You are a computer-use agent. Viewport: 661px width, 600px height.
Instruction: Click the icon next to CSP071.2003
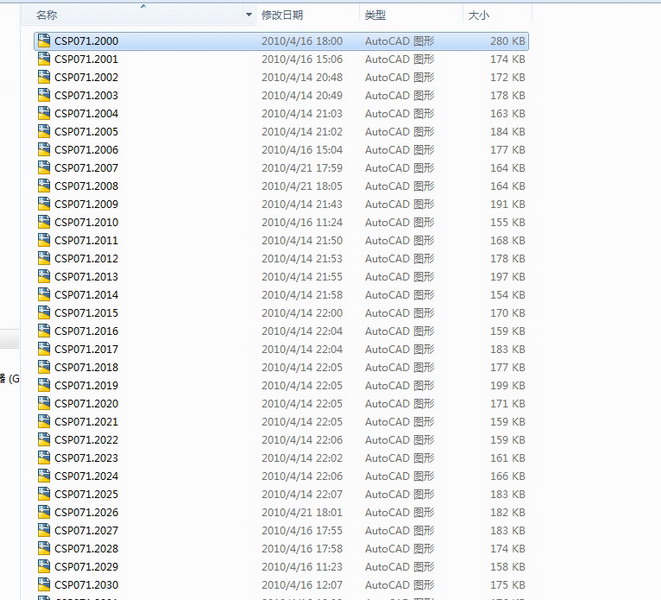pos(44,95)
